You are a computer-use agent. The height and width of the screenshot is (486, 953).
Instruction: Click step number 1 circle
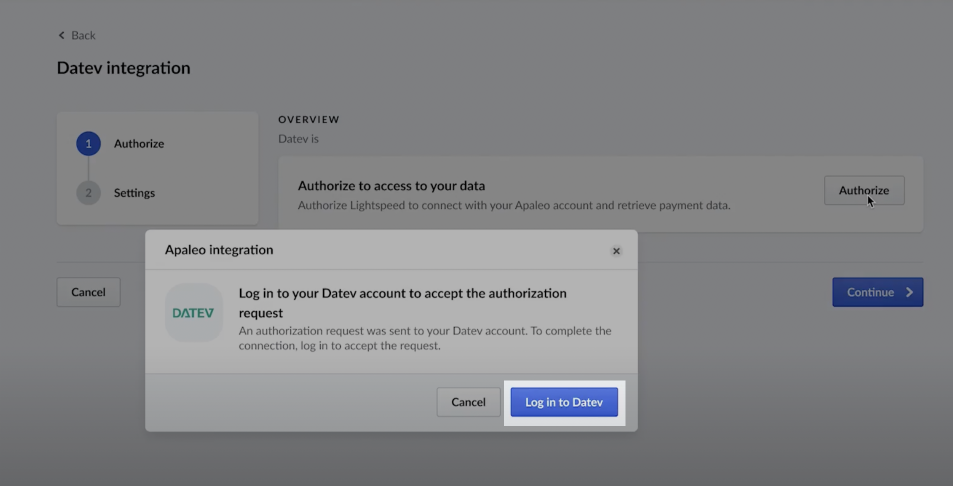click(x=88, y=144)
